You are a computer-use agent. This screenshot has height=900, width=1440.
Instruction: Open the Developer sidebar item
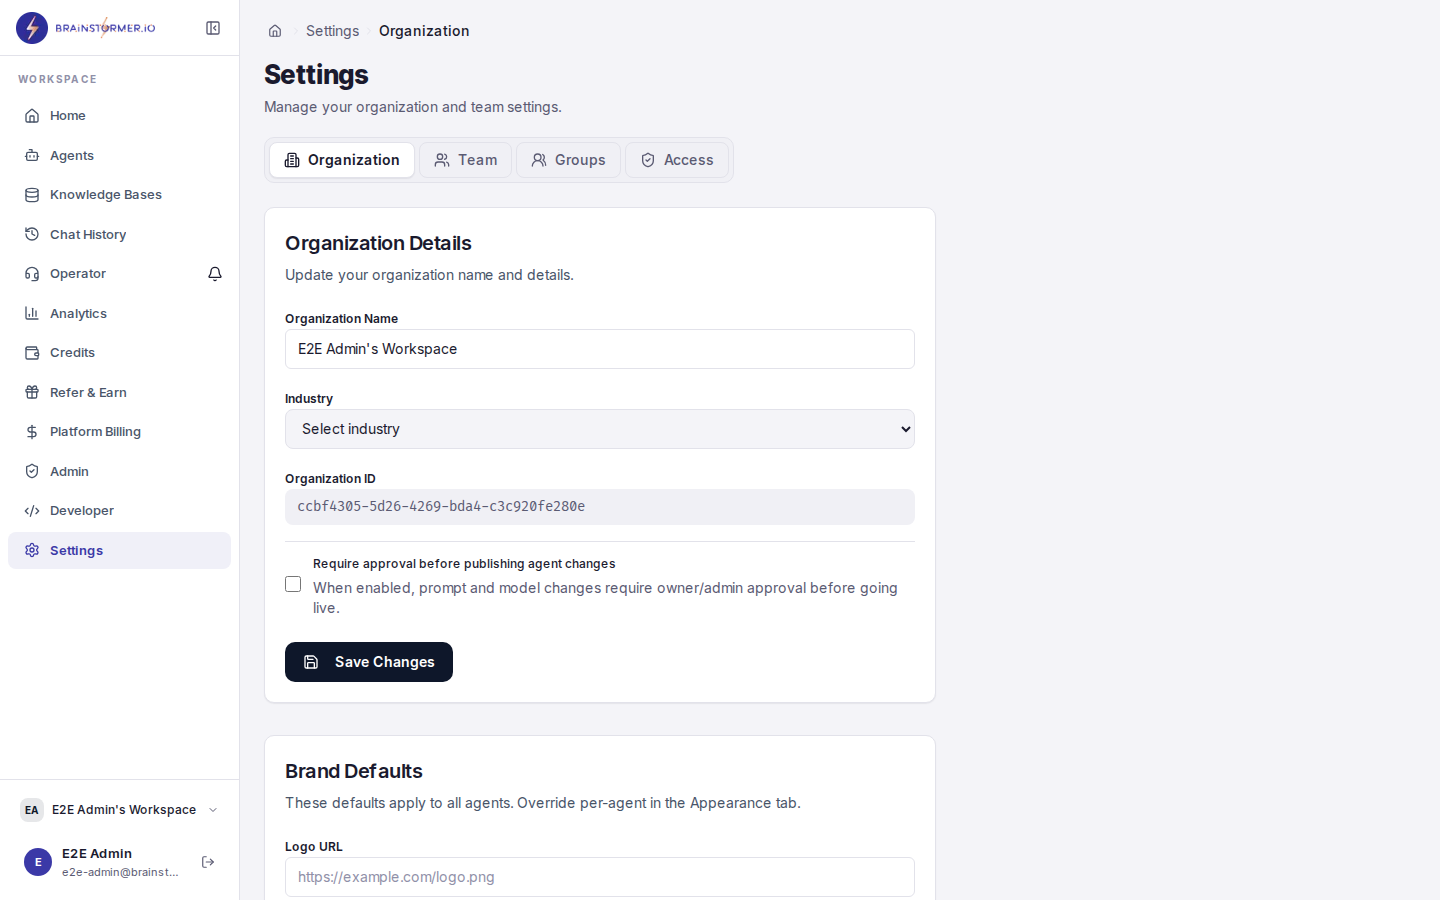(119, 511)
